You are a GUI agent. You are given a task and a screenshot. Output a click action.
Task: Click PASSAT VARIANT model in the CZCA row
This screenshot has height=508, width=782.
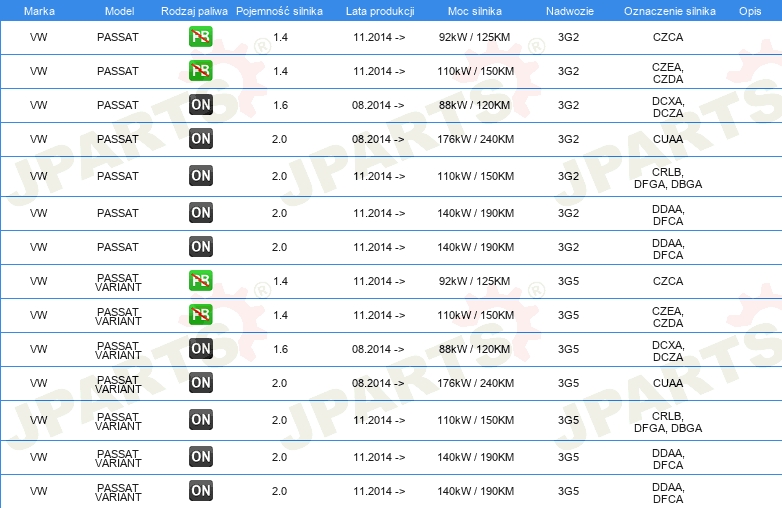[x=118, y=282]
